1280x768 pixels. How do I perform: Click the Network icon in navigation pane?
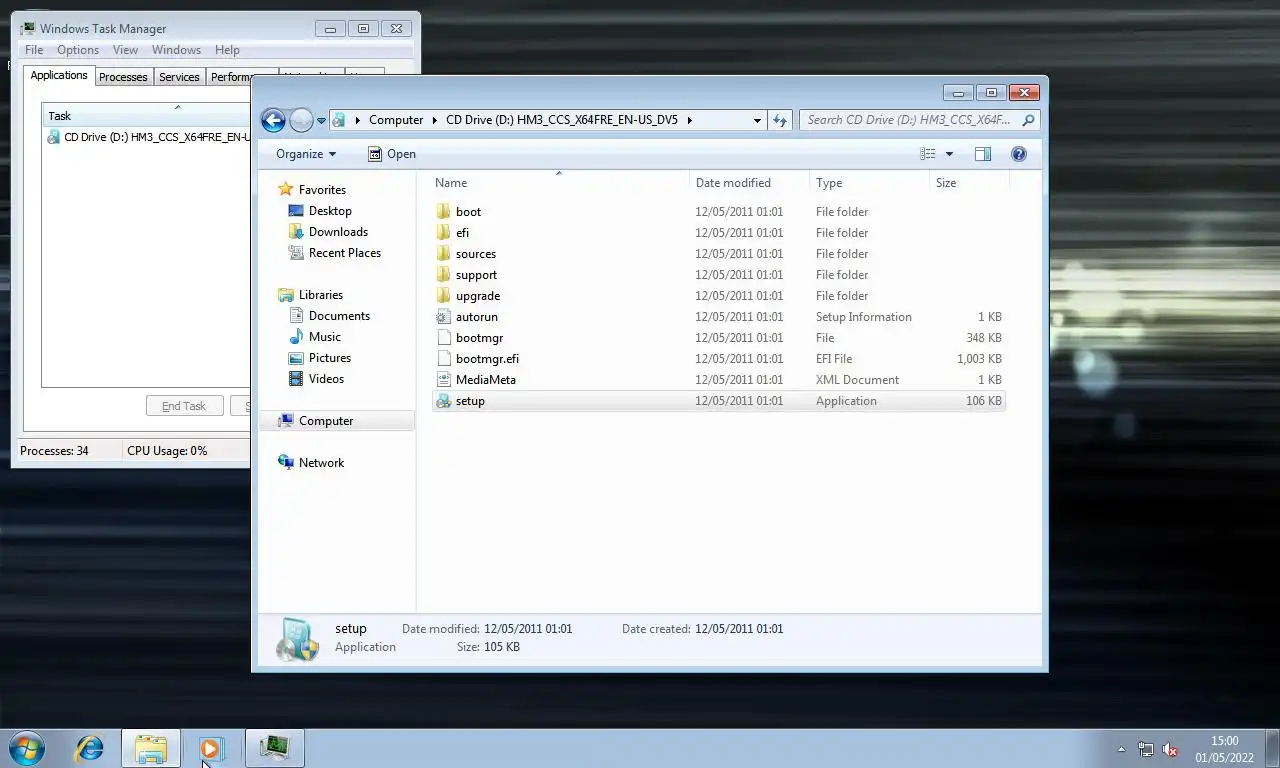pos(286,463)
